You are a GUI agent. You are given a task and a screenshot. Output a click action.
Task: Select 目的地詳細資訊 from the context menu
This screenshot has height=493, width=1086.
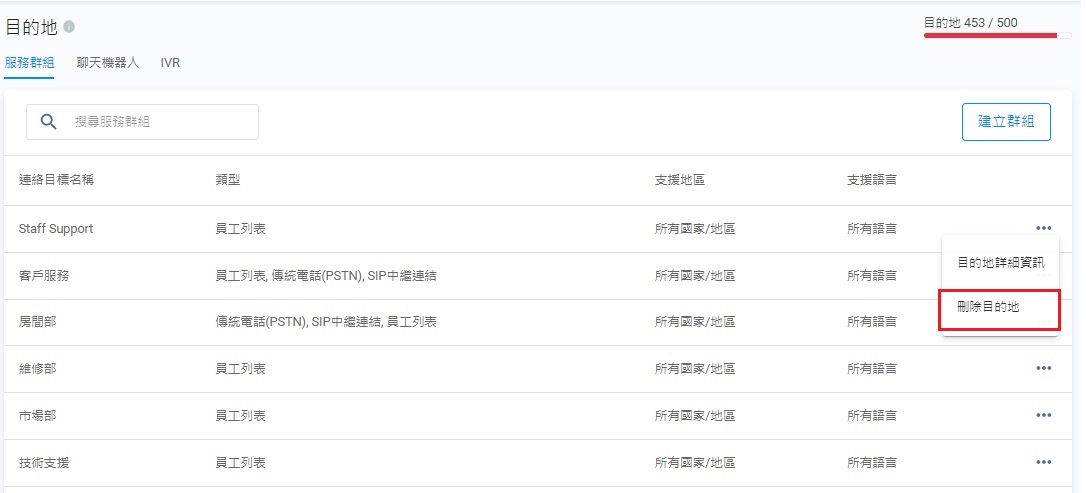(x=1000, y=263)
